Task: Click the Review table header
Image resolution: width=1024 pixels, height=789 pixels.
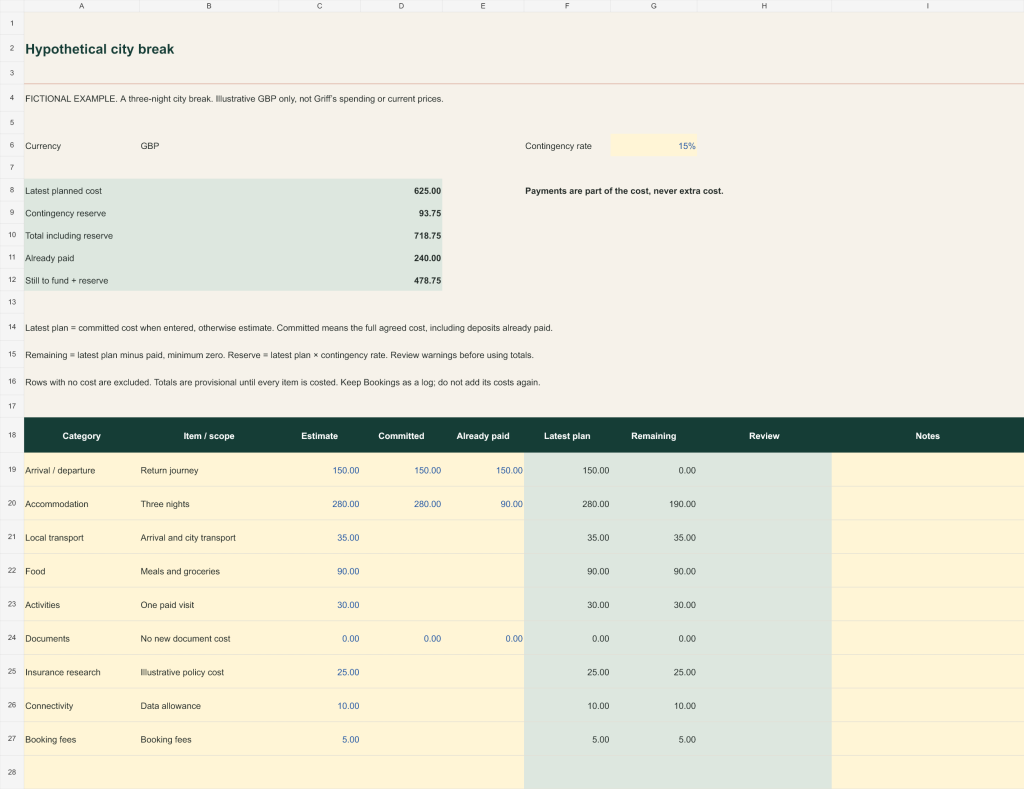Action: point(764,436)
